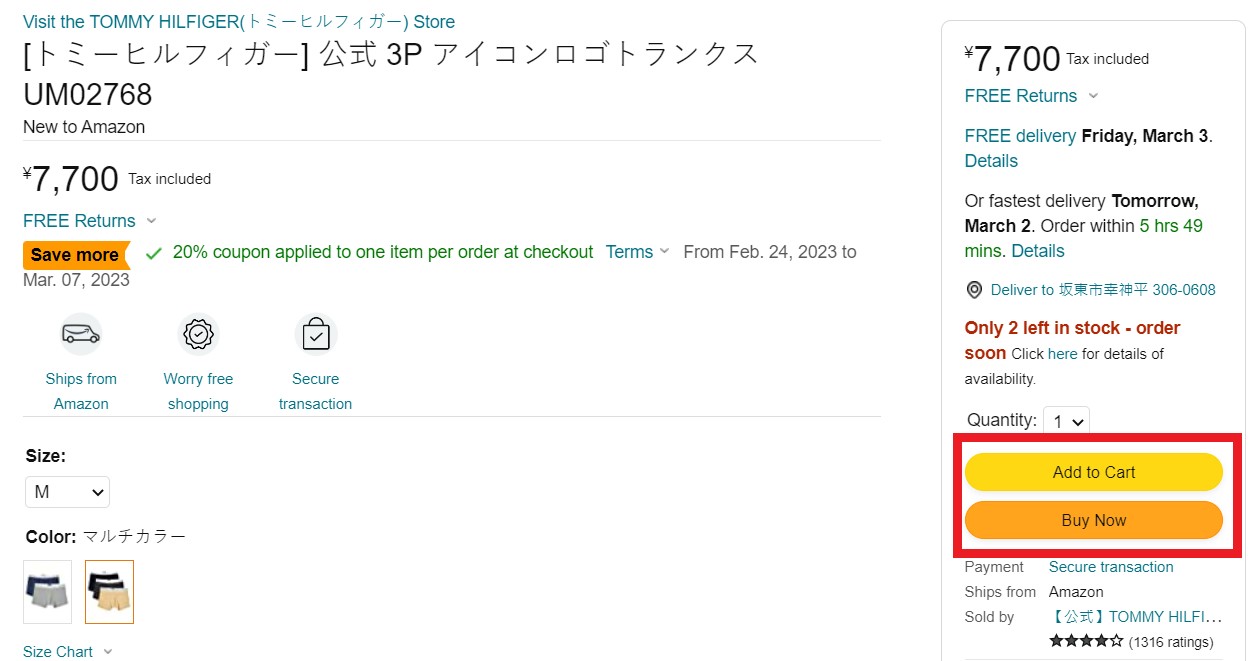
Task: Click the Ships from Amazon truck icon
Action: point(80,334)
